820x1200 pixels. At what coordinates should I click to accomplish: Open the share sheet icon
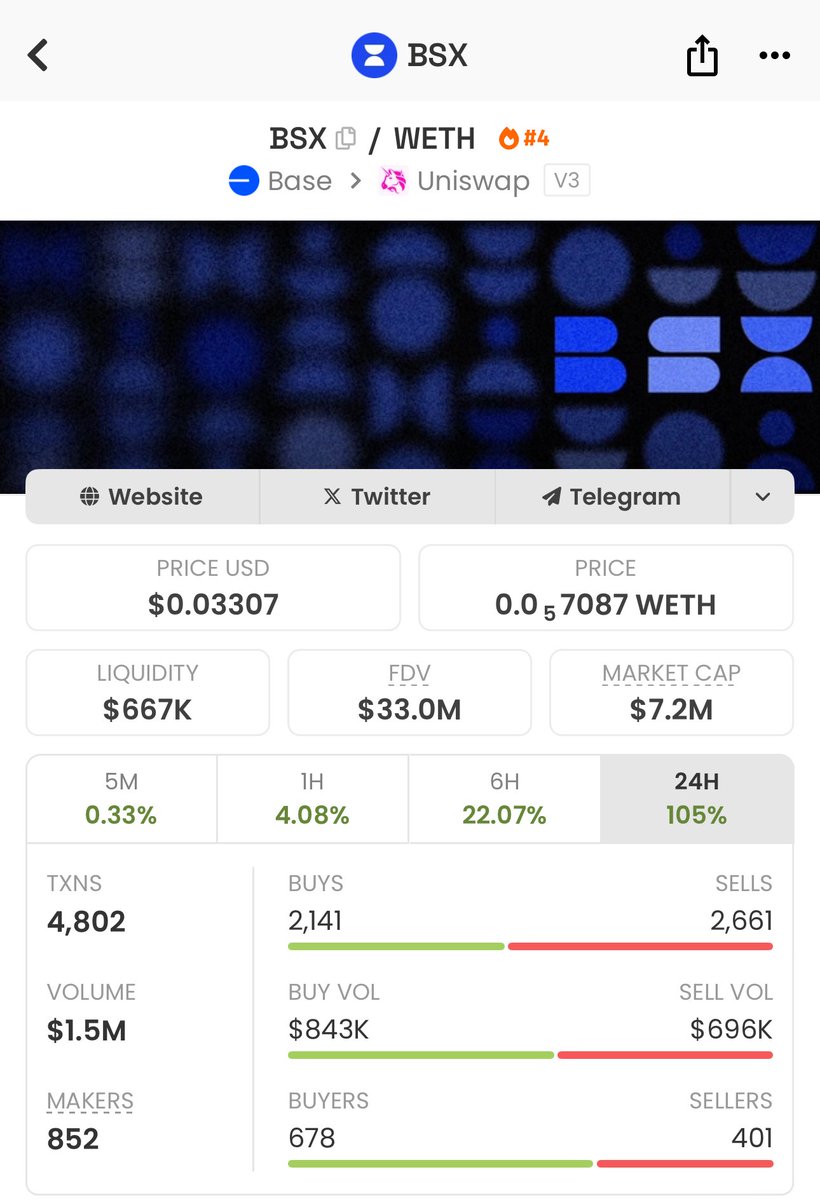coord(702,55)
